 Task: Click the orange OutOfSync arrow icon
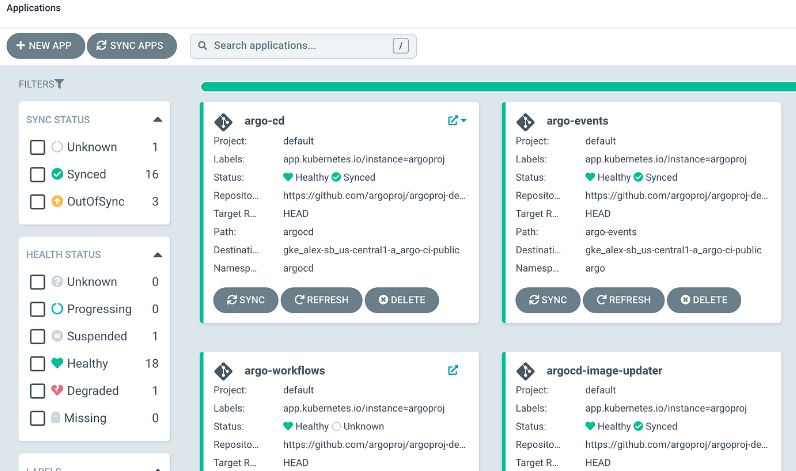click(57, 201)
